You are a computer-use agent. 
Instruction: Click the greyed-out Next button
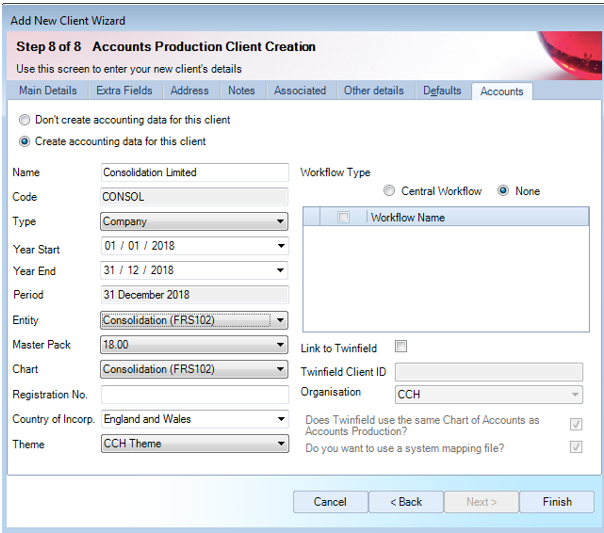[x=481, y=502]
